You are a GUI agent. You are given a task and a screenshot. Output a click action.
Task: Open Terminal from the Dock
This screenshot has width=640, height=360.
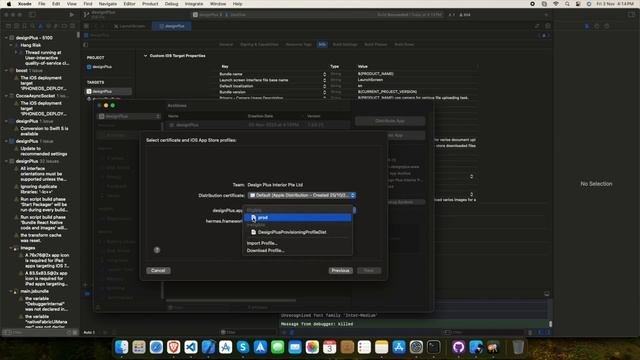(x=433, y=347)
